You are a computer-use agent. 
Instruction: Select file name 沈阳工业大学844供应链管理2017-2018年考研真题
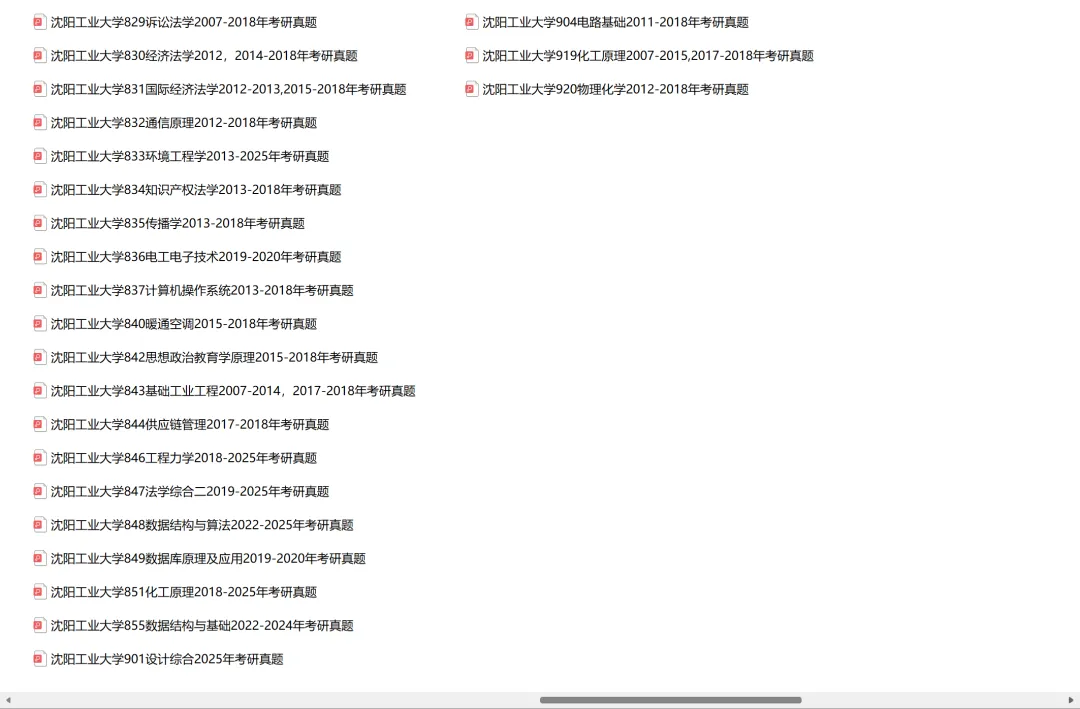pyautogui.click(x=190, y=424)
